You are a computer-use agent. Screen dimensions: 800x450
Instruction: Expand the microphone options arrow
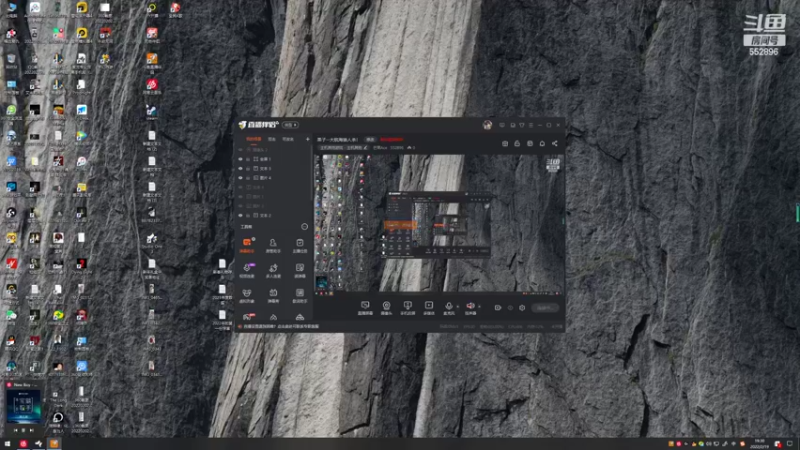tap(457, 307)
